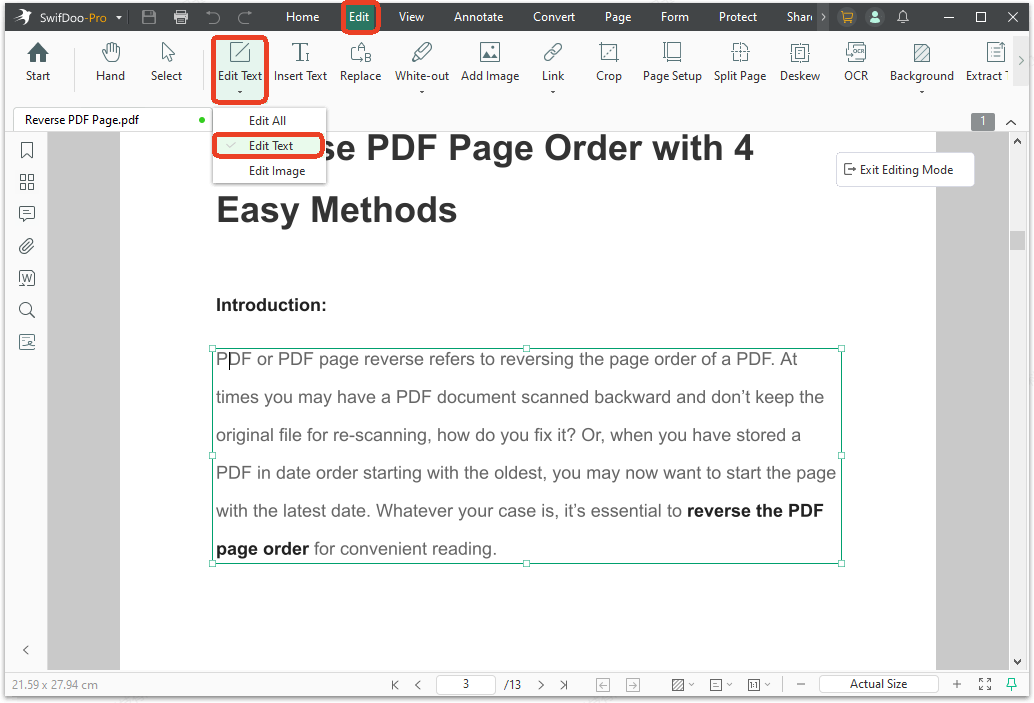Screen dimensions: 1034x703
Task: Open Page Setup
Action: (672, 62)
